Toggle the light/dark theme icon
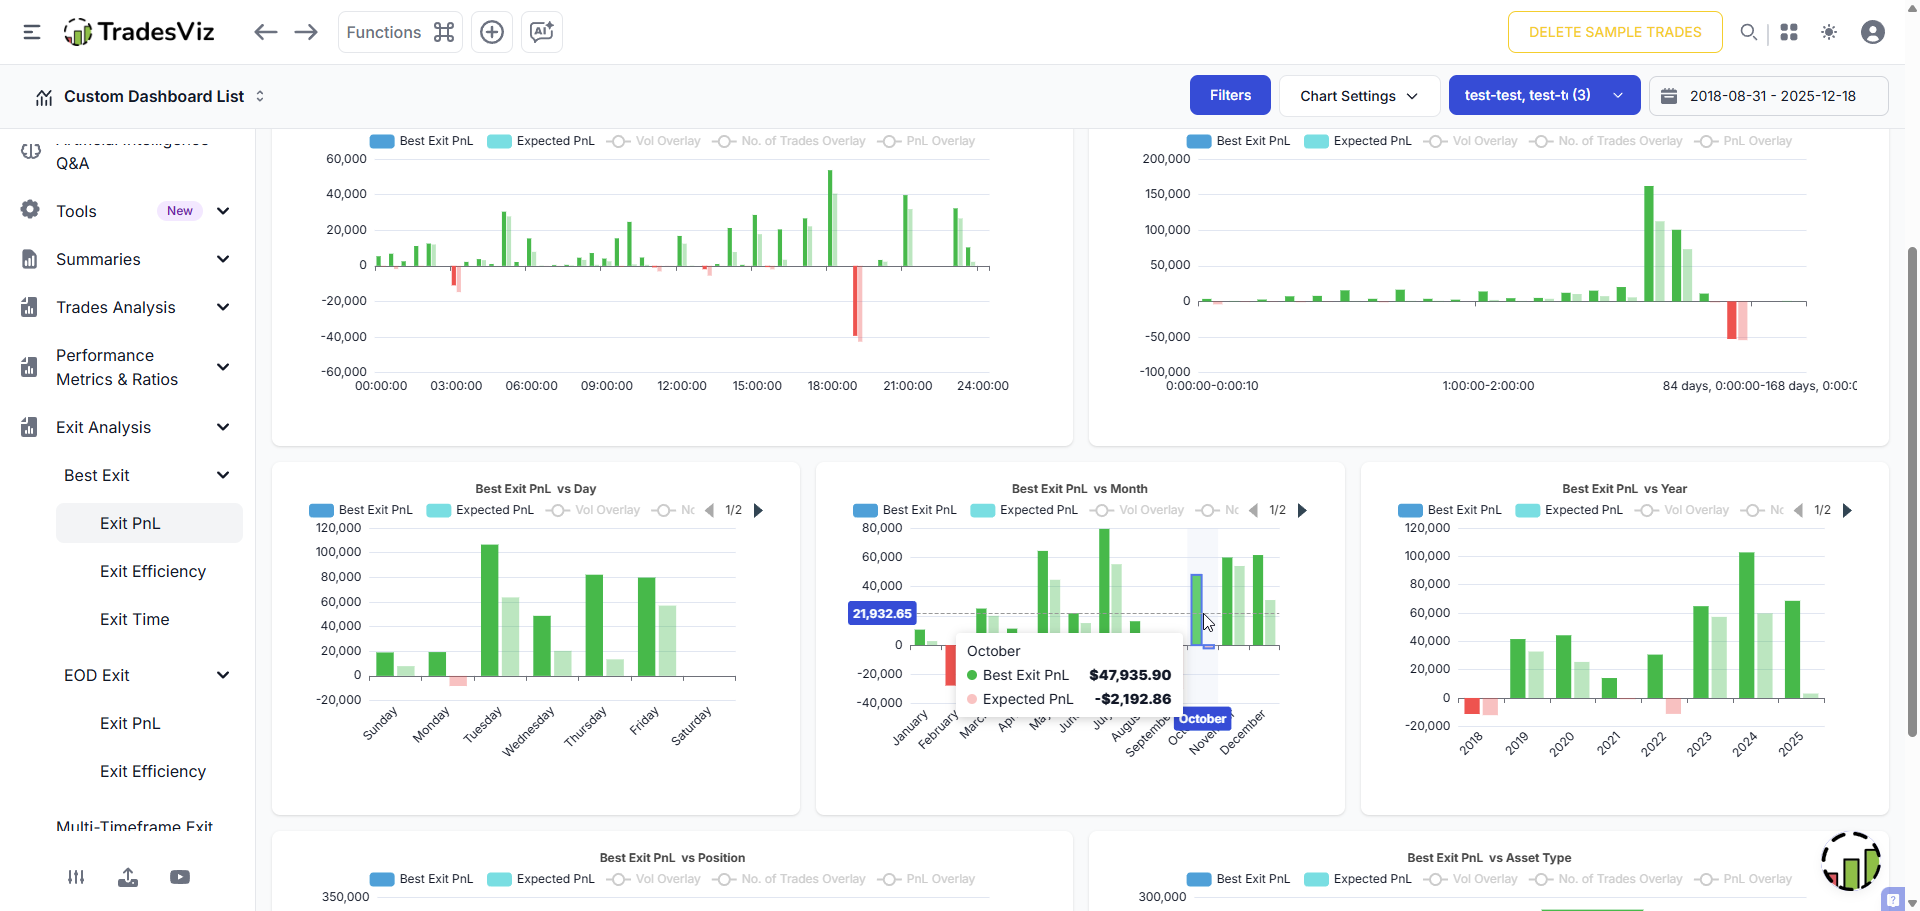This screenshot has width=1920, height=911. coord(1829,32)
